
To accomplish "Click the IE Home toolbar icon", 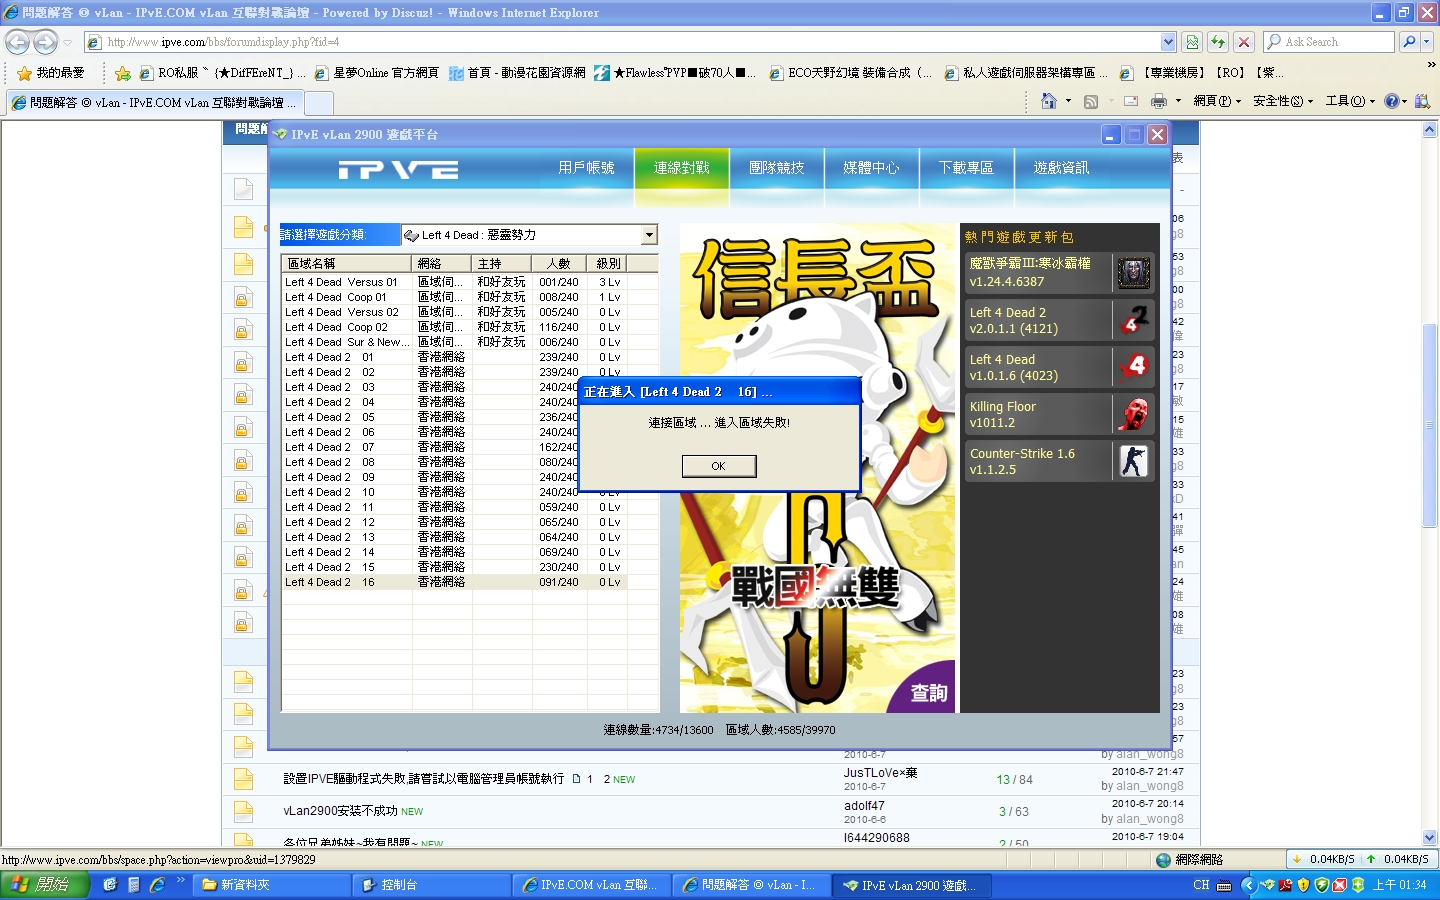I will (1048, 101).
